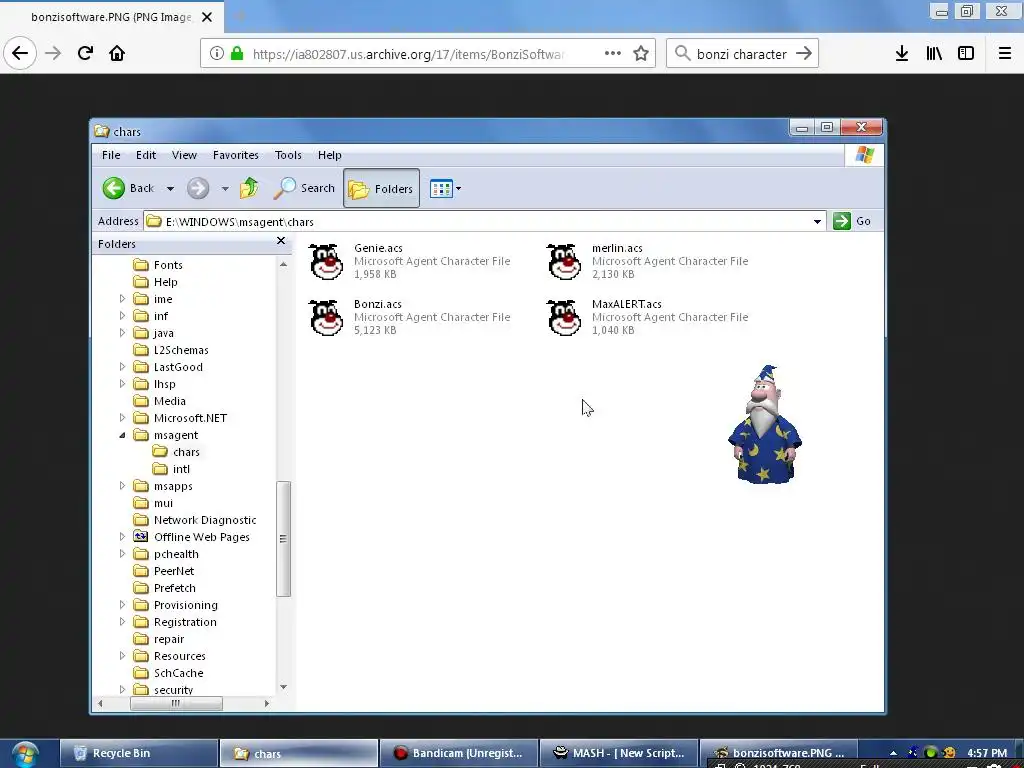Expand the LastGood folder node
Image resolution: width=1024 pixels, height=768 pixels.
pos(122,367)
